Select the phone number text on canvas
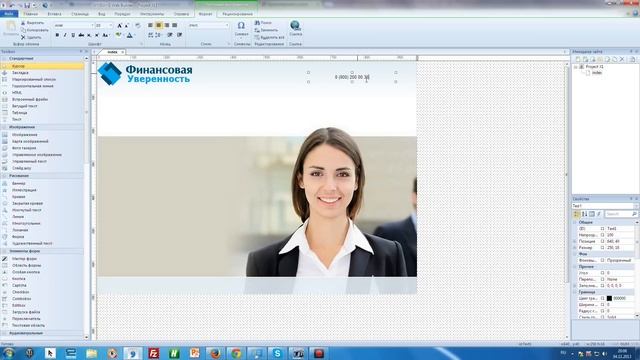Viewport: 640px width, 360px height. pyautogui.click(x=352, y=77)
